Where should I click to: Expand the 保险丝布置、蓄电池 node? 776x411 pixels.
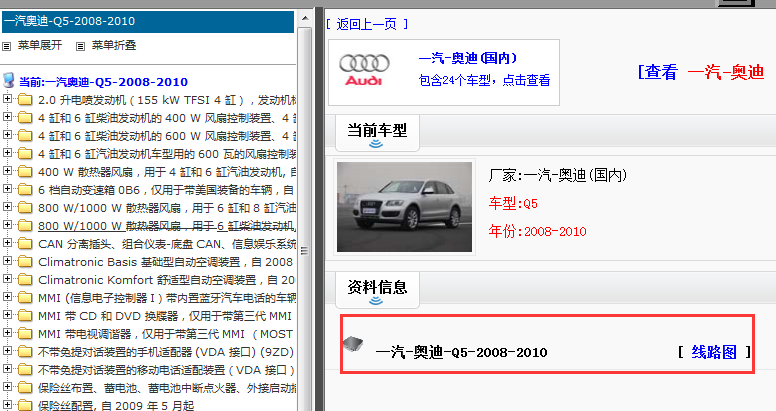click(7, 386)
